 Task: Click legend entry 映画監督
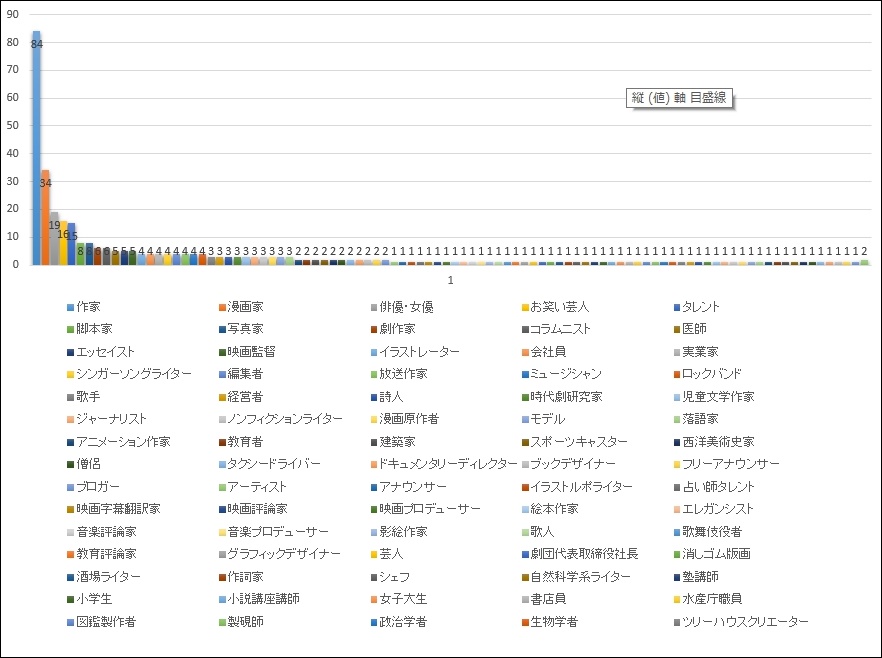(248, 352)
